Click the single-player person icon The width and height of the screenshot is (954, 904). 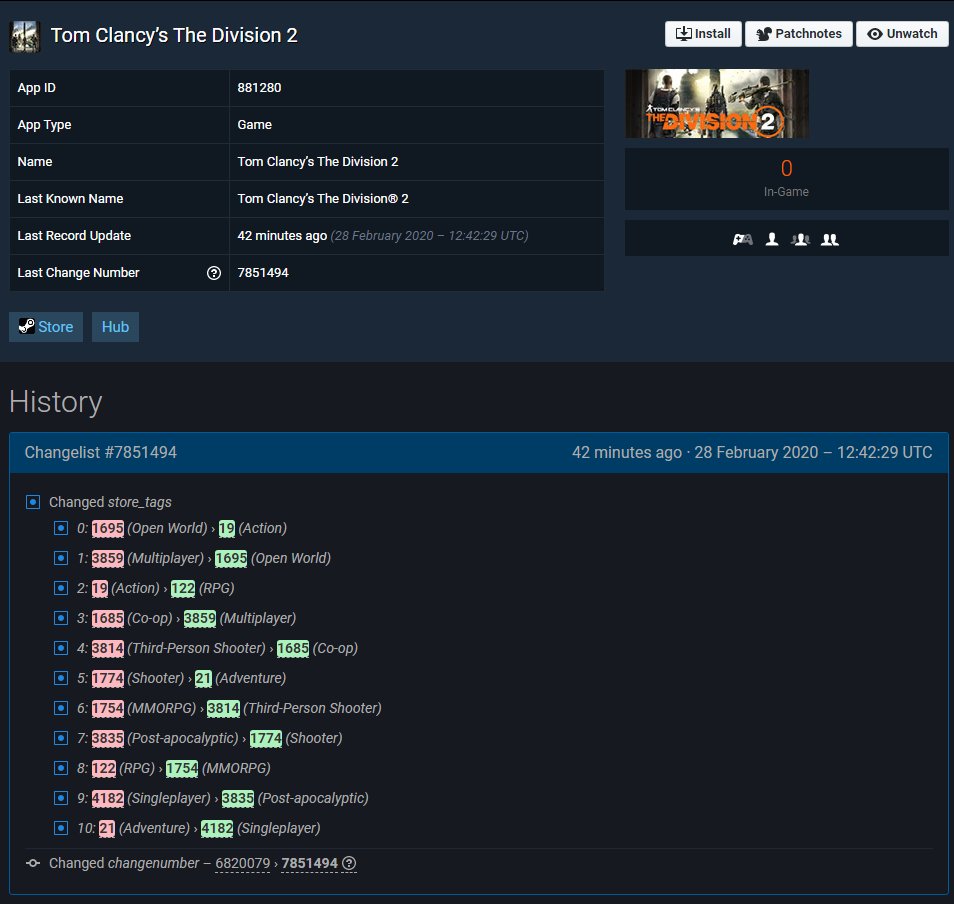(x=771, y=240)
